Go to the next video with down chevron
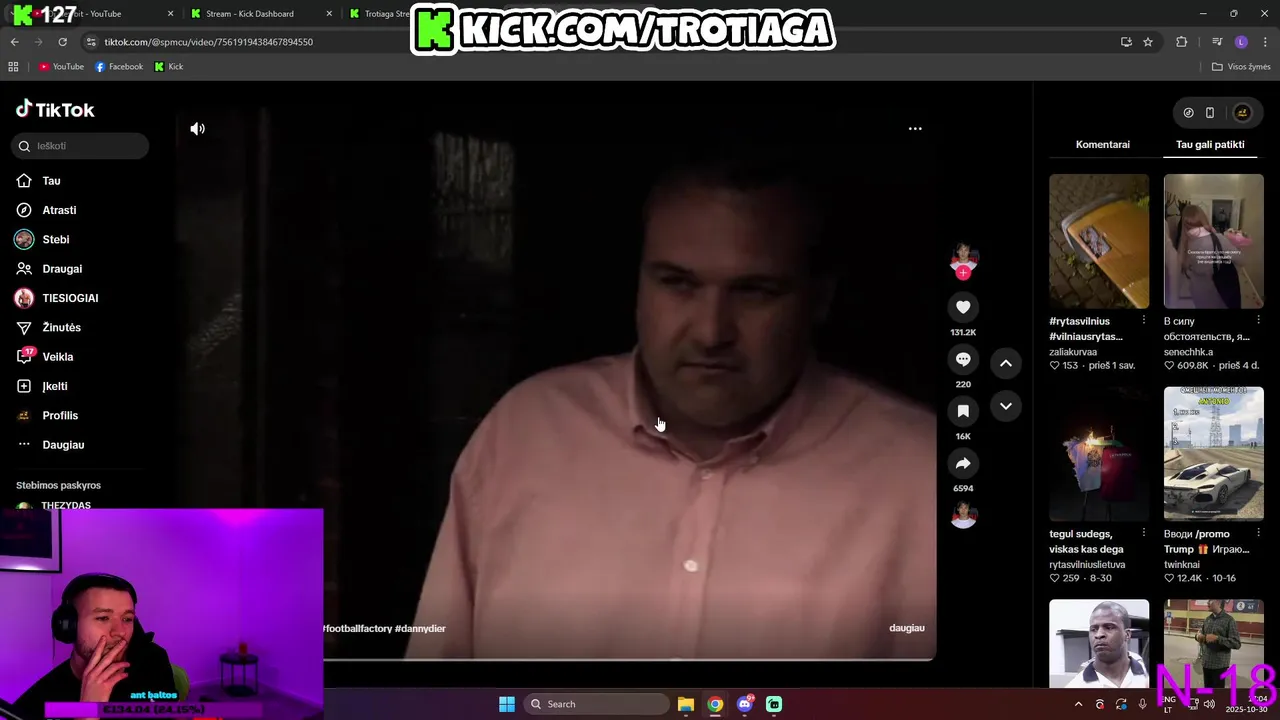 (x=1006, y=406)
